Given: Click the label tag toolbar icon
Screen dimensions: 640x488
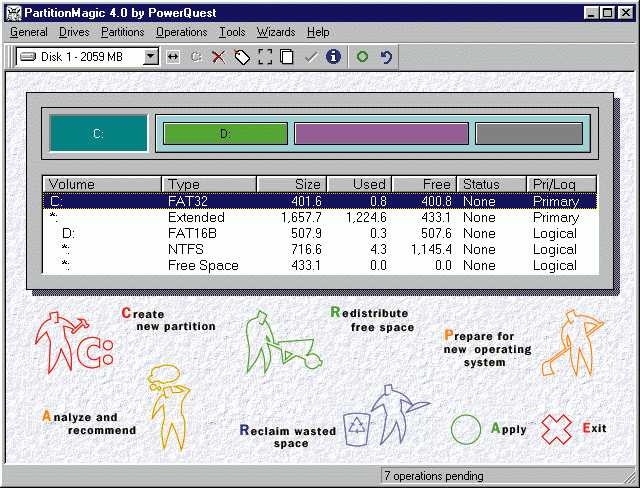Looking at the screenshot, I should pyautogui.click(x=241, y=57).
